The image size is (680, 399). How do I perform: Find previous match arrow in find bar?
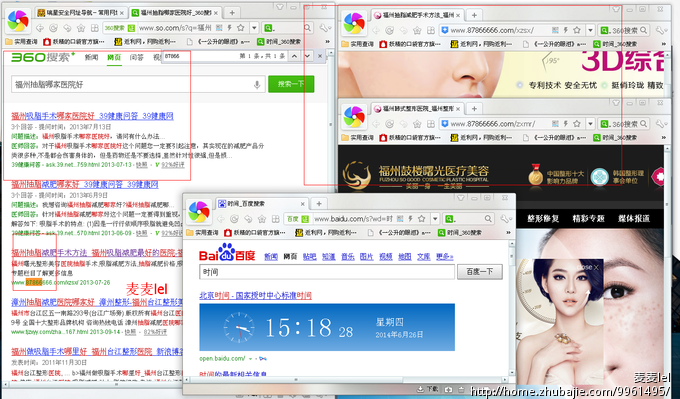(294, 56)
